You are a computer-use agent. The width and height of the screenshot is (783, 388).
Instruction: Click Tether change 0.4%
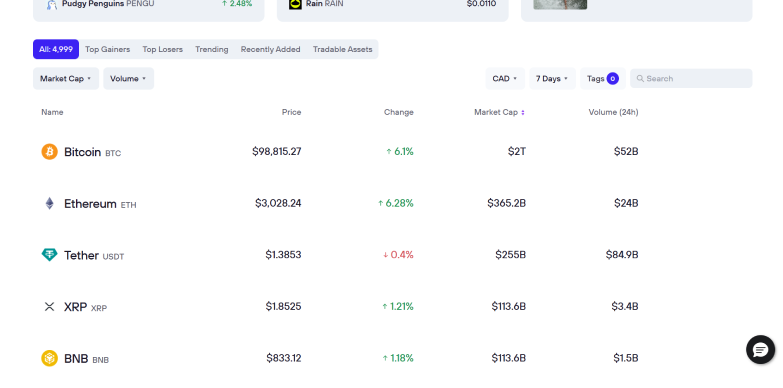[x=398, y=255]
